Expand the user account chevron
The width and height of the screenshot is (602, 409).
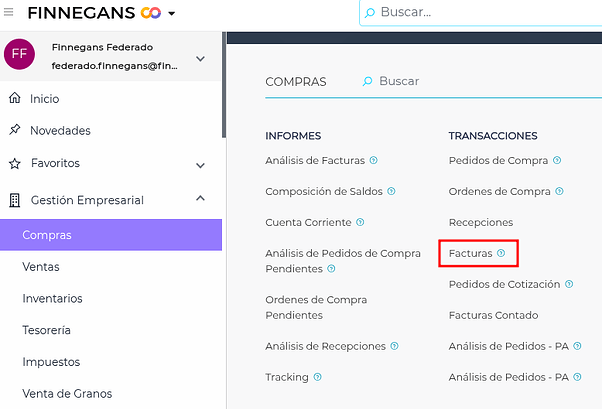tap(200, 59)
